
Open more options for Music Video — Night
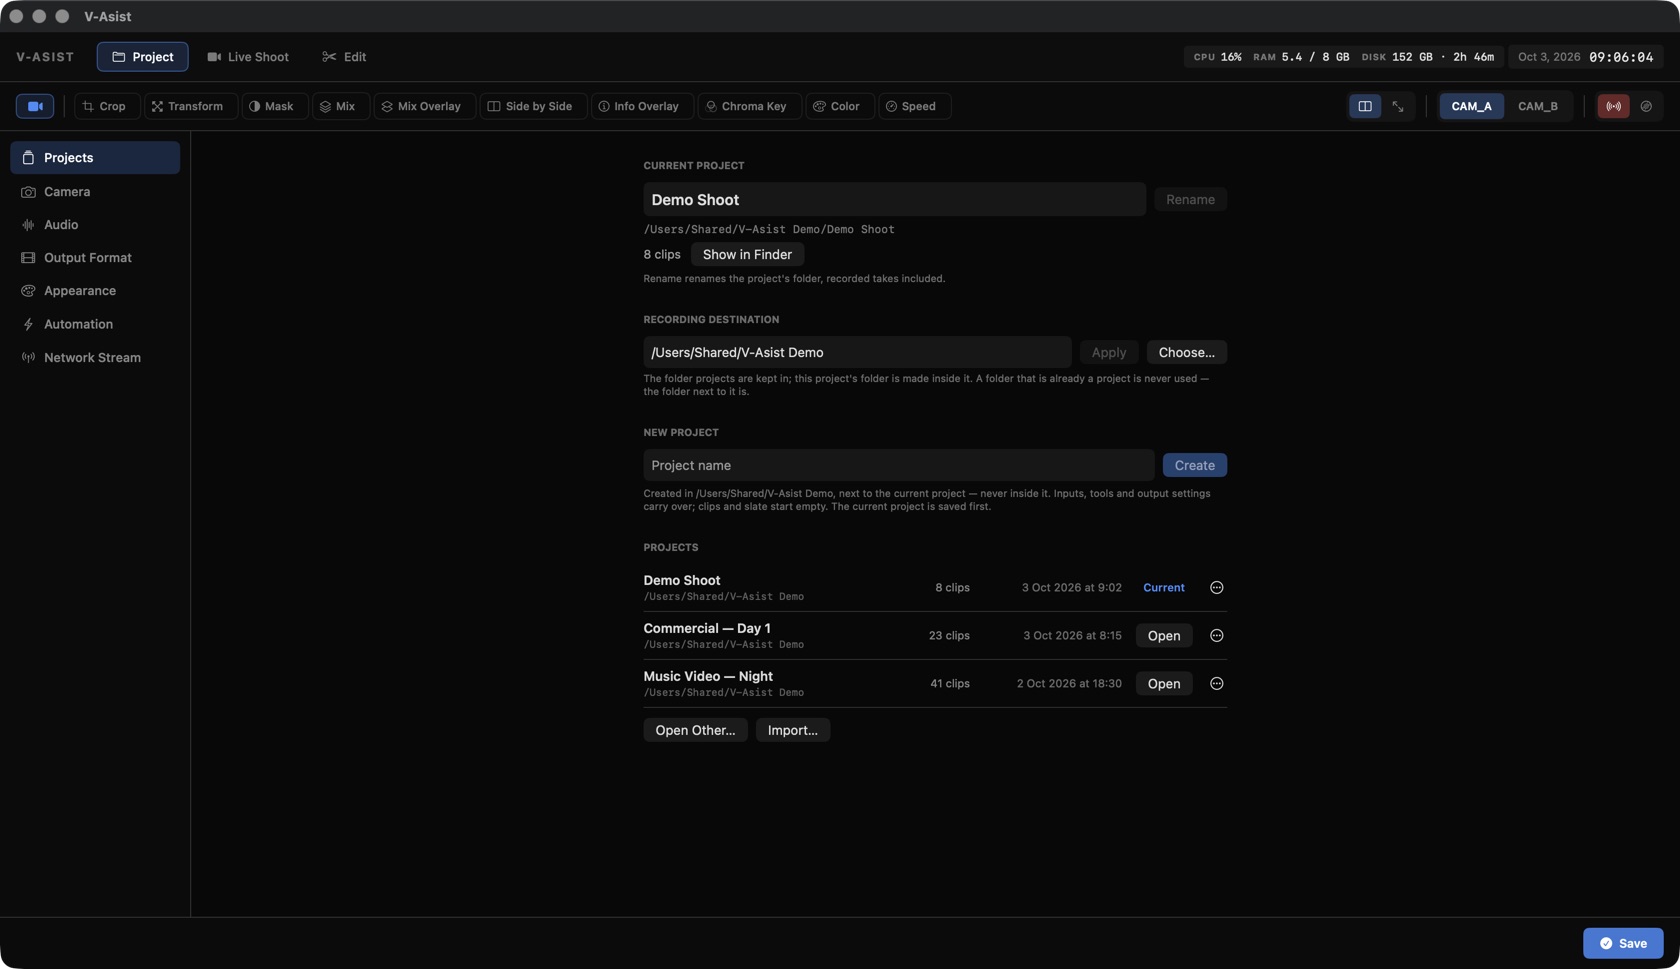(1217, 684)
